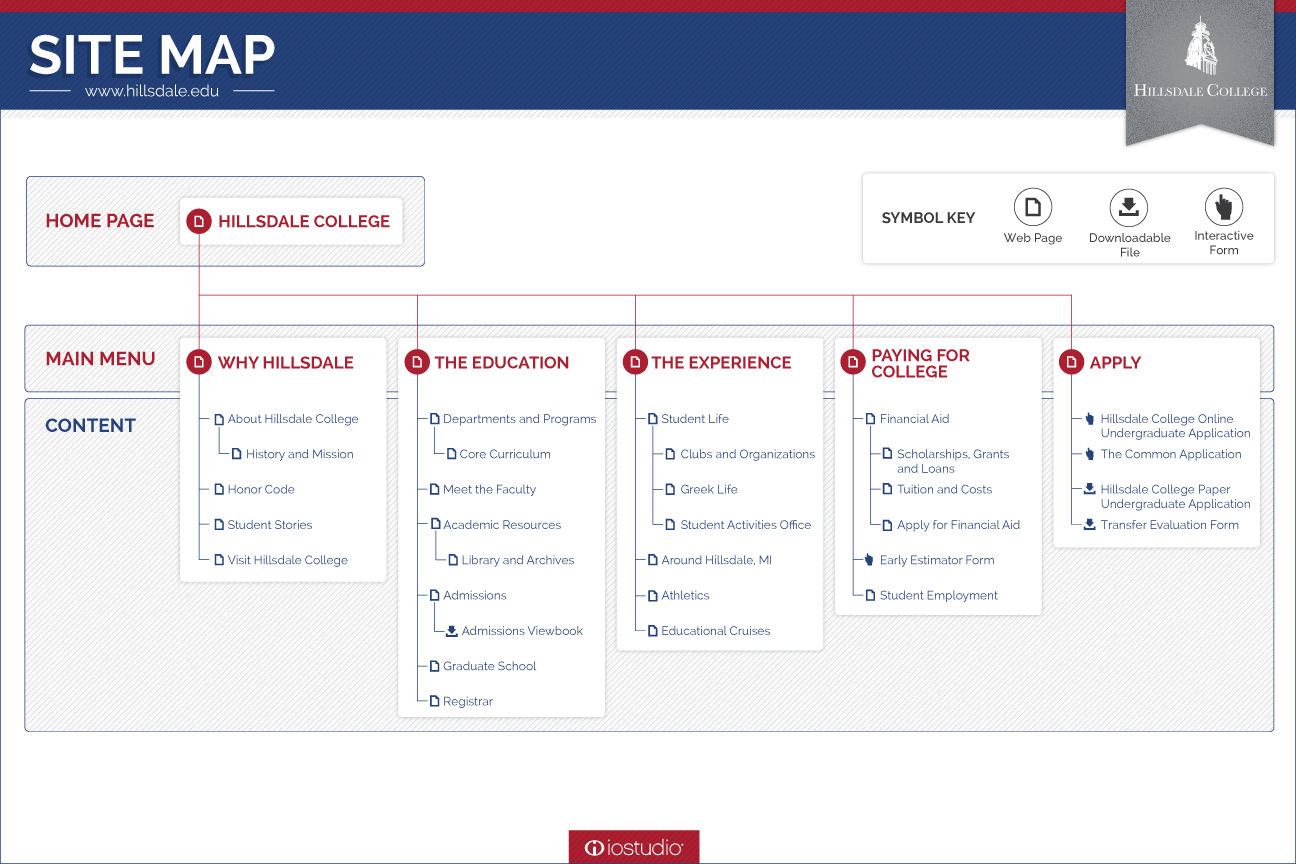
Task: Click the page icon beside Tuition and Costs
Action: pyautogui.click(x=888, y=489)
